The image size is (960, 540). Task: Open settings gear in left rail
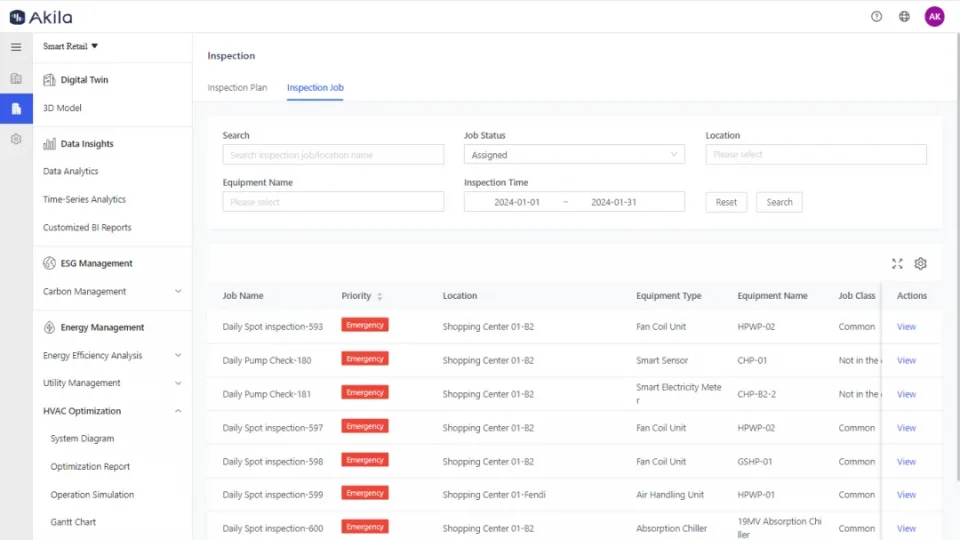(x=16, y=139)
